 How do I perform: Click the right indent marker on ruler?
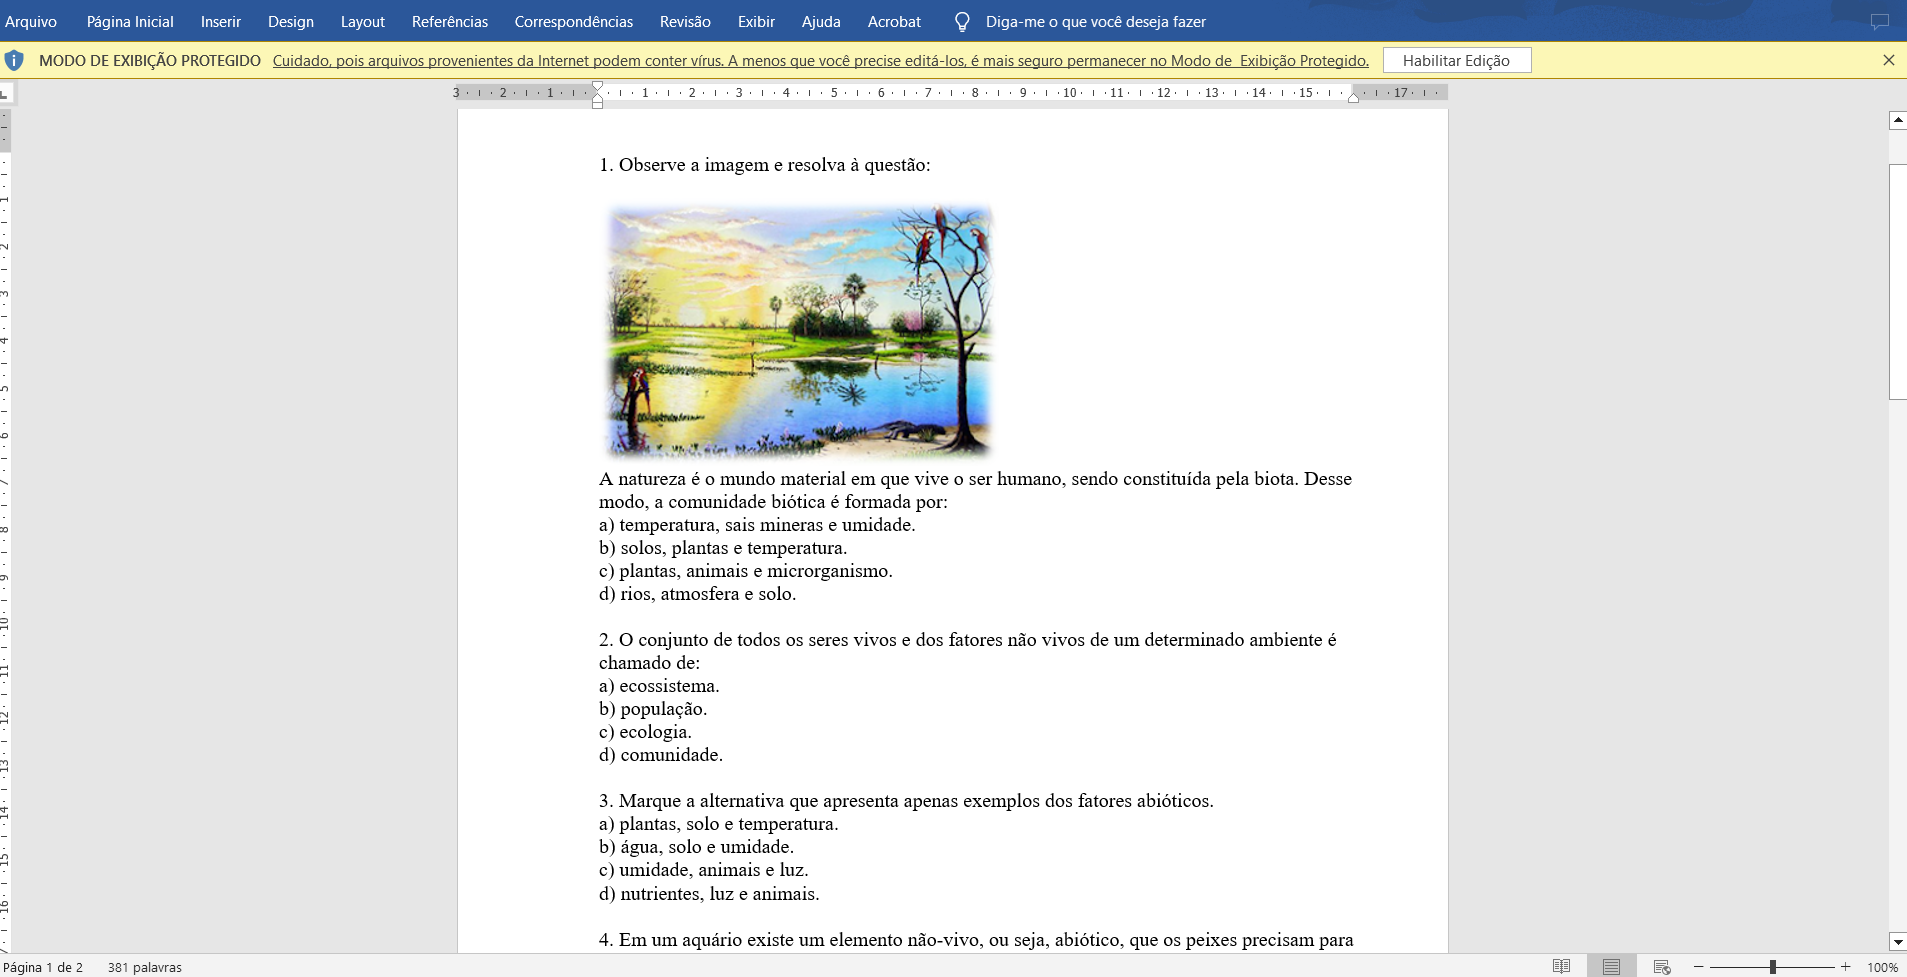click(x=1353, y=97)
